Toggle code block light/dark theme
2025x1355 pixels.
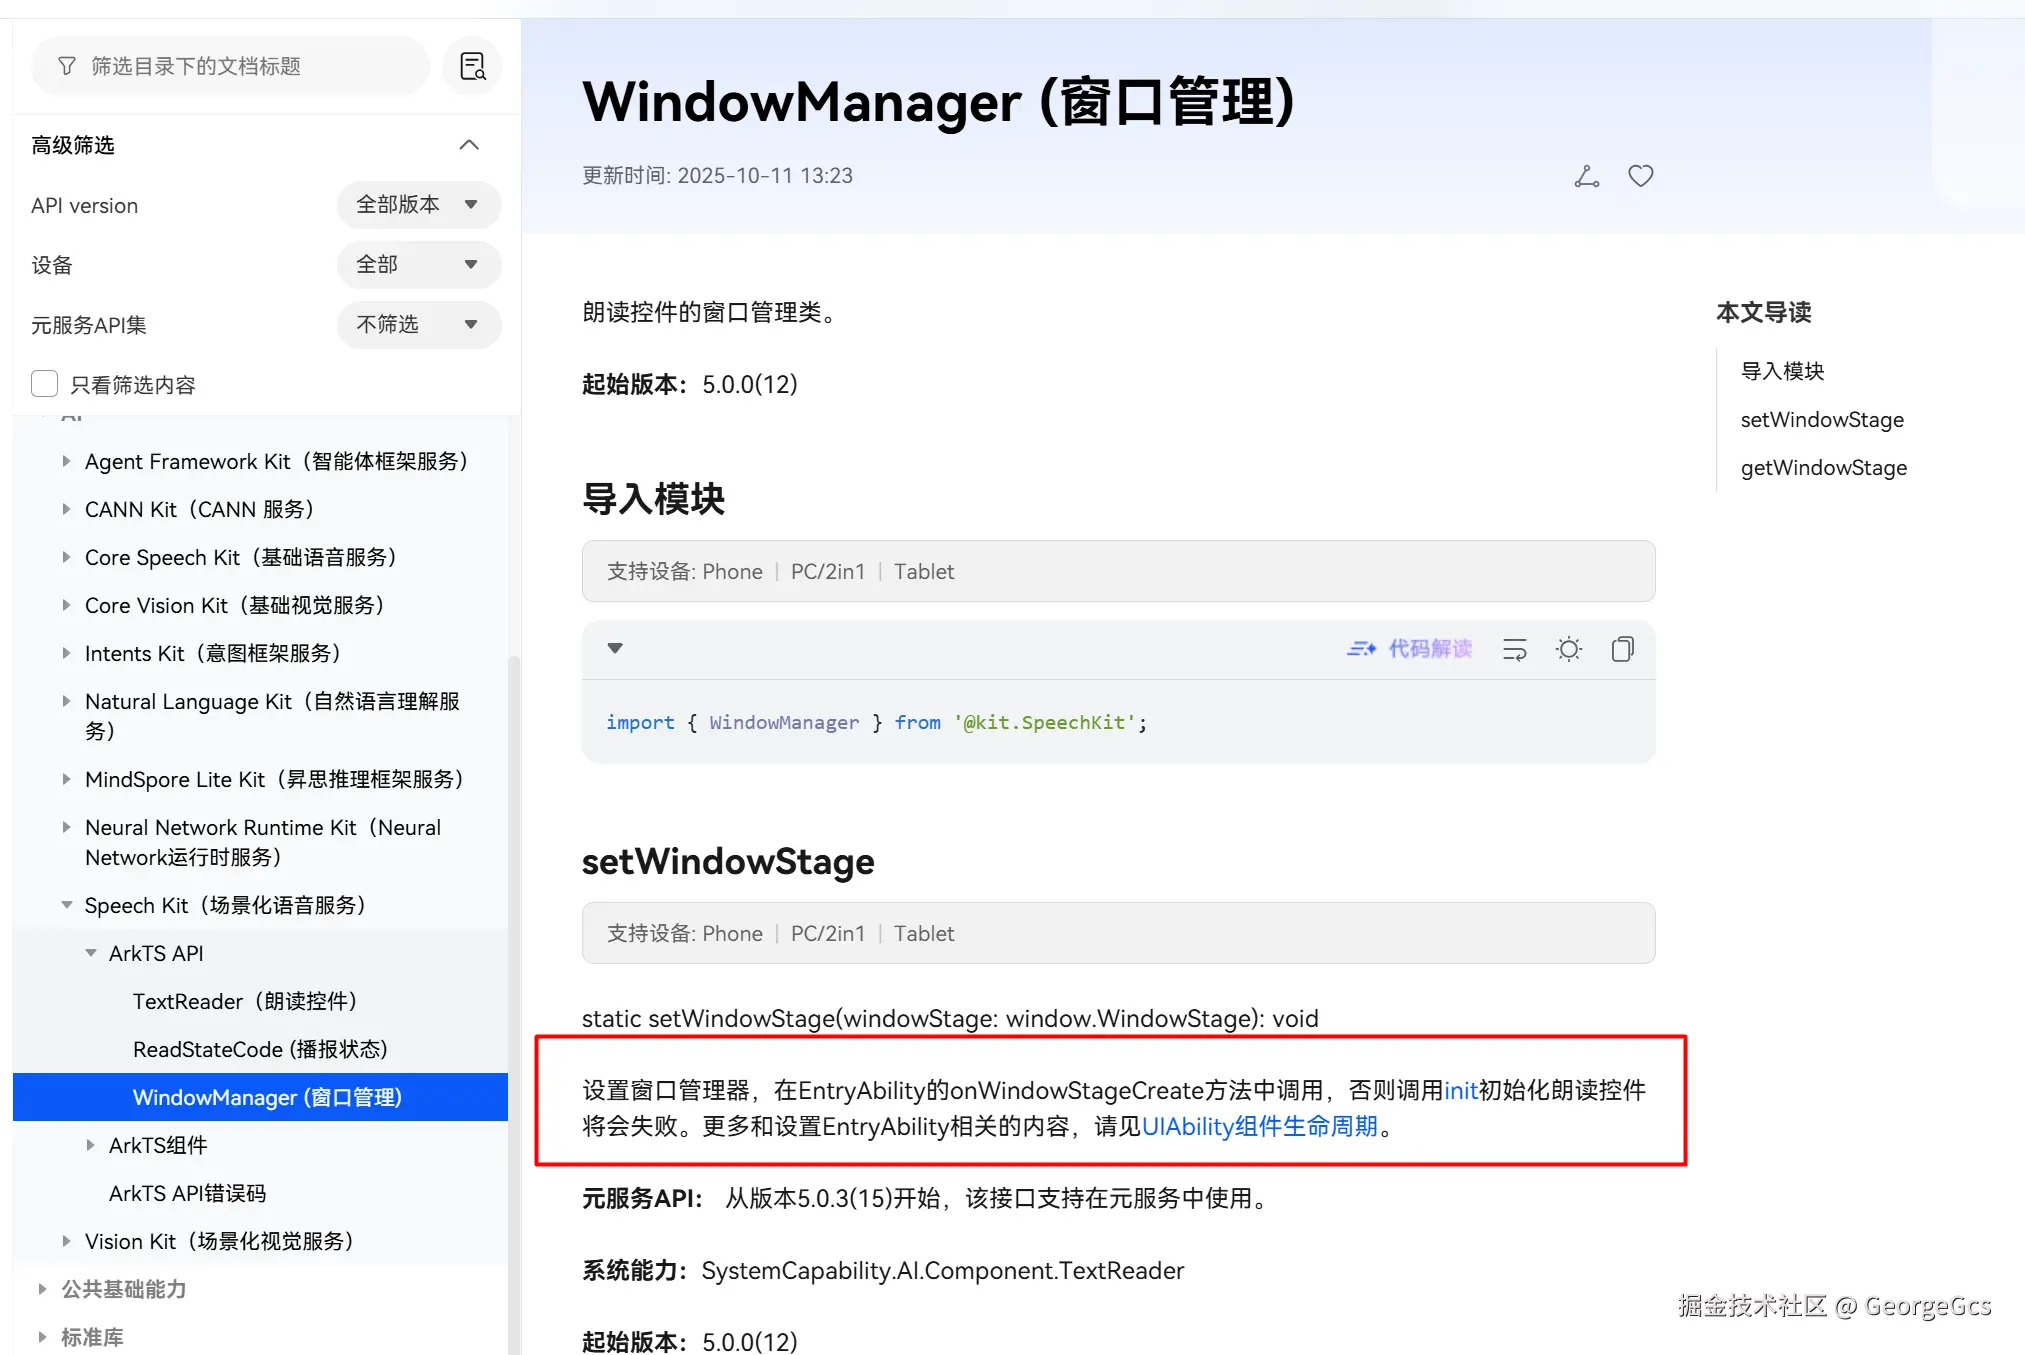[1568, 649]
